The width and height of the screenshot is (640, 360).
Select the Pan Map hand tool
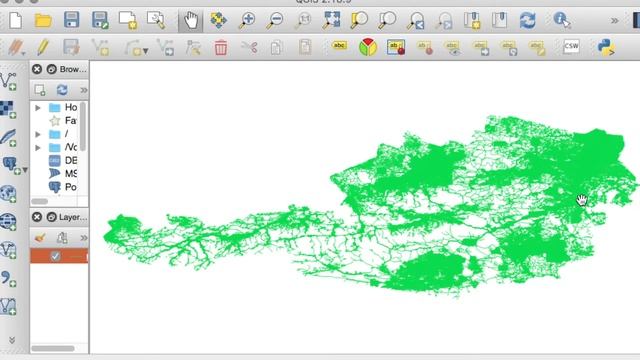[191, 20]
